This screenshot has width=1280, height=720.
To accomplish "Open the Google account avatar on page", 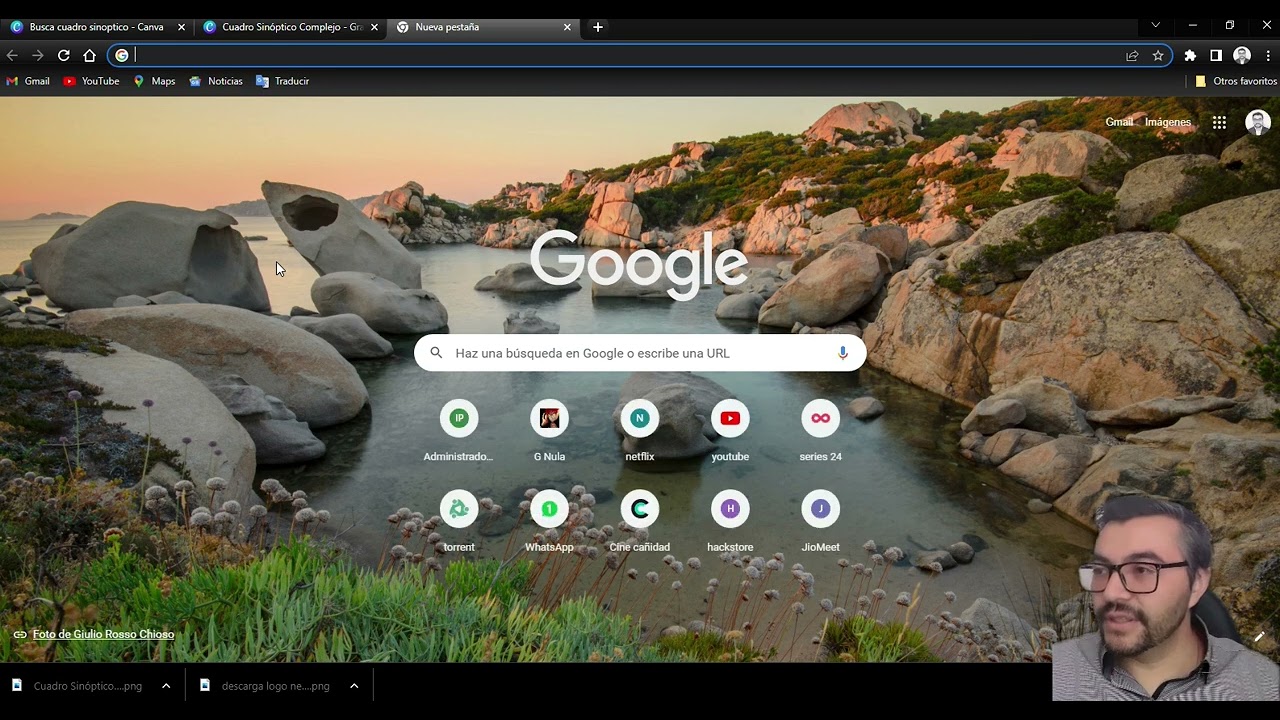I will pyautogui.click(x=1258, y=122).
